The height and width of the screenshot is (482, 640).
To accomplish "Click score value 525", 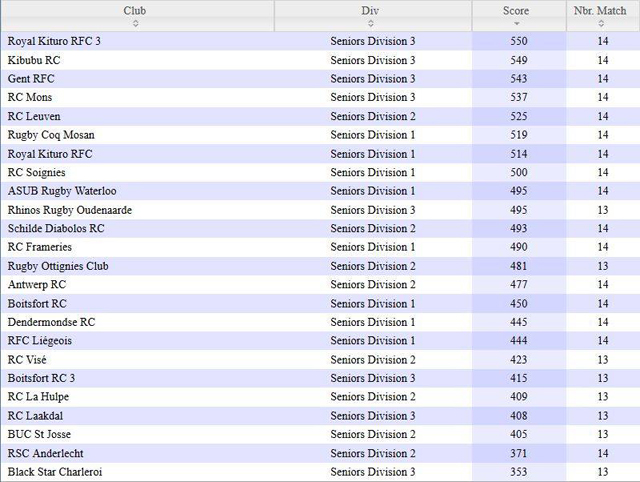I will (x=519, y=116).
